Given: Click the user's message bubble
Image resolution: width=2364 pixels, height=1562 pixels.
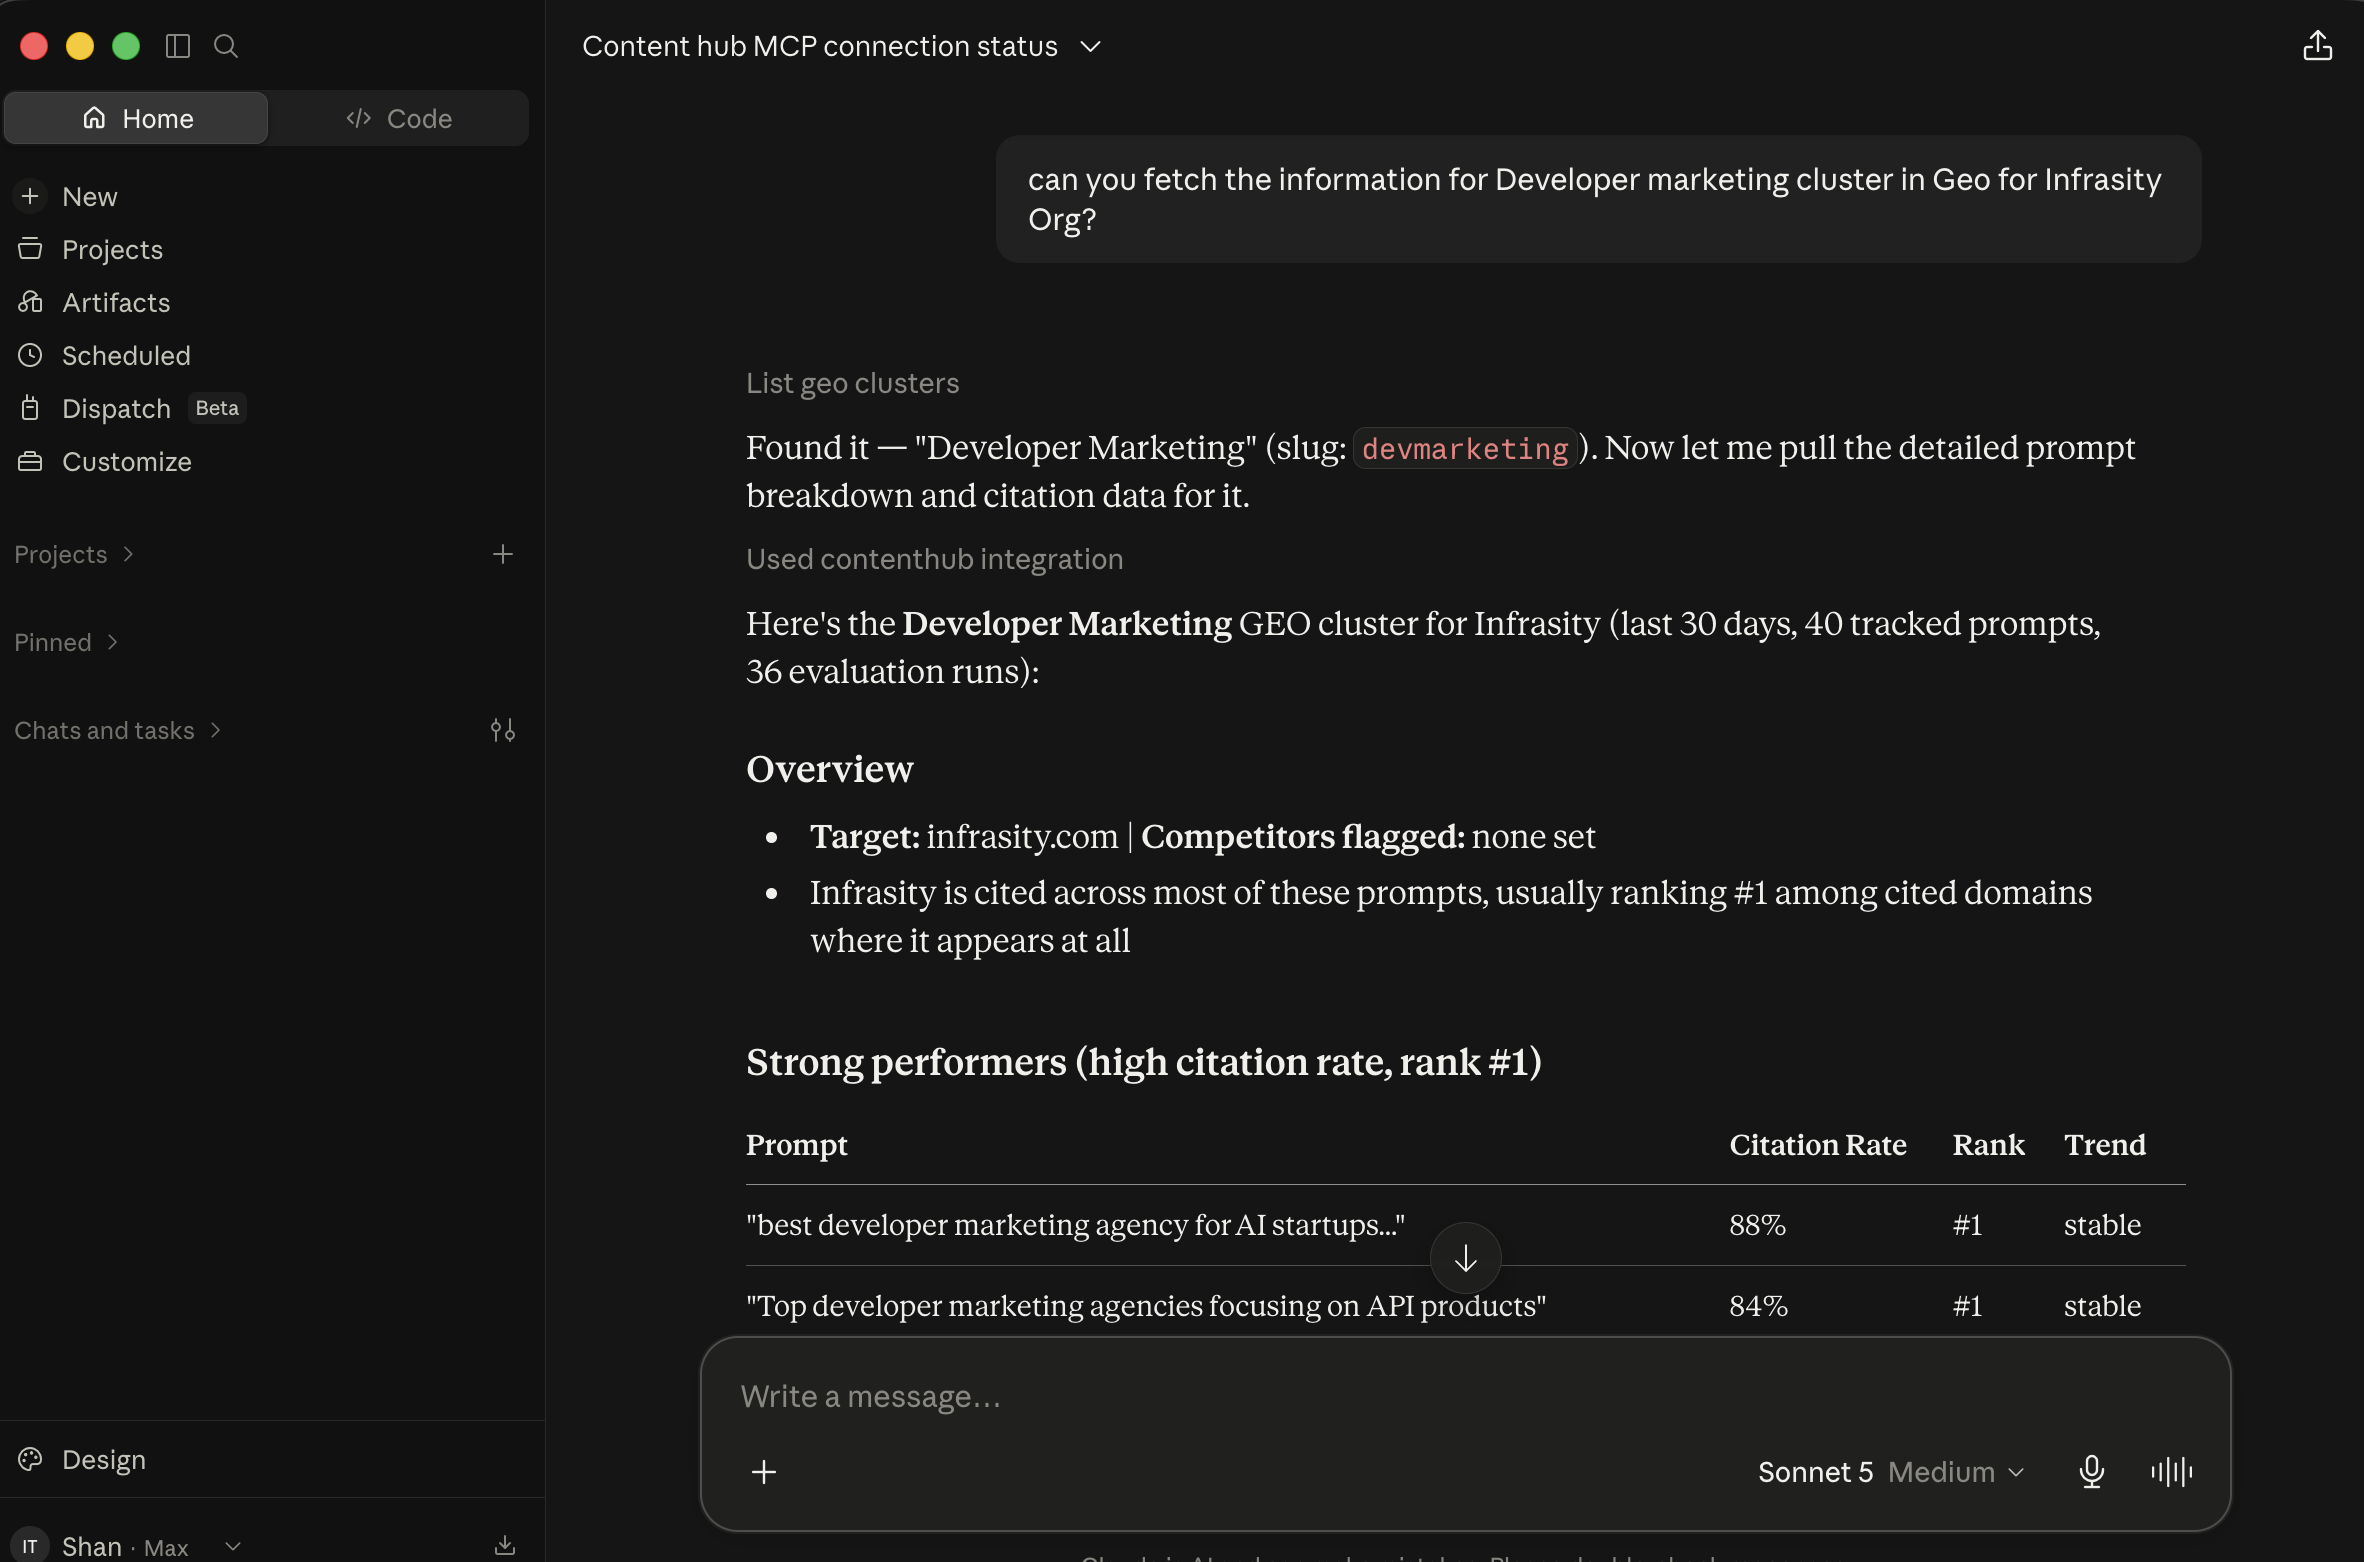Looking at the screenshot, I should point(1598,199).
